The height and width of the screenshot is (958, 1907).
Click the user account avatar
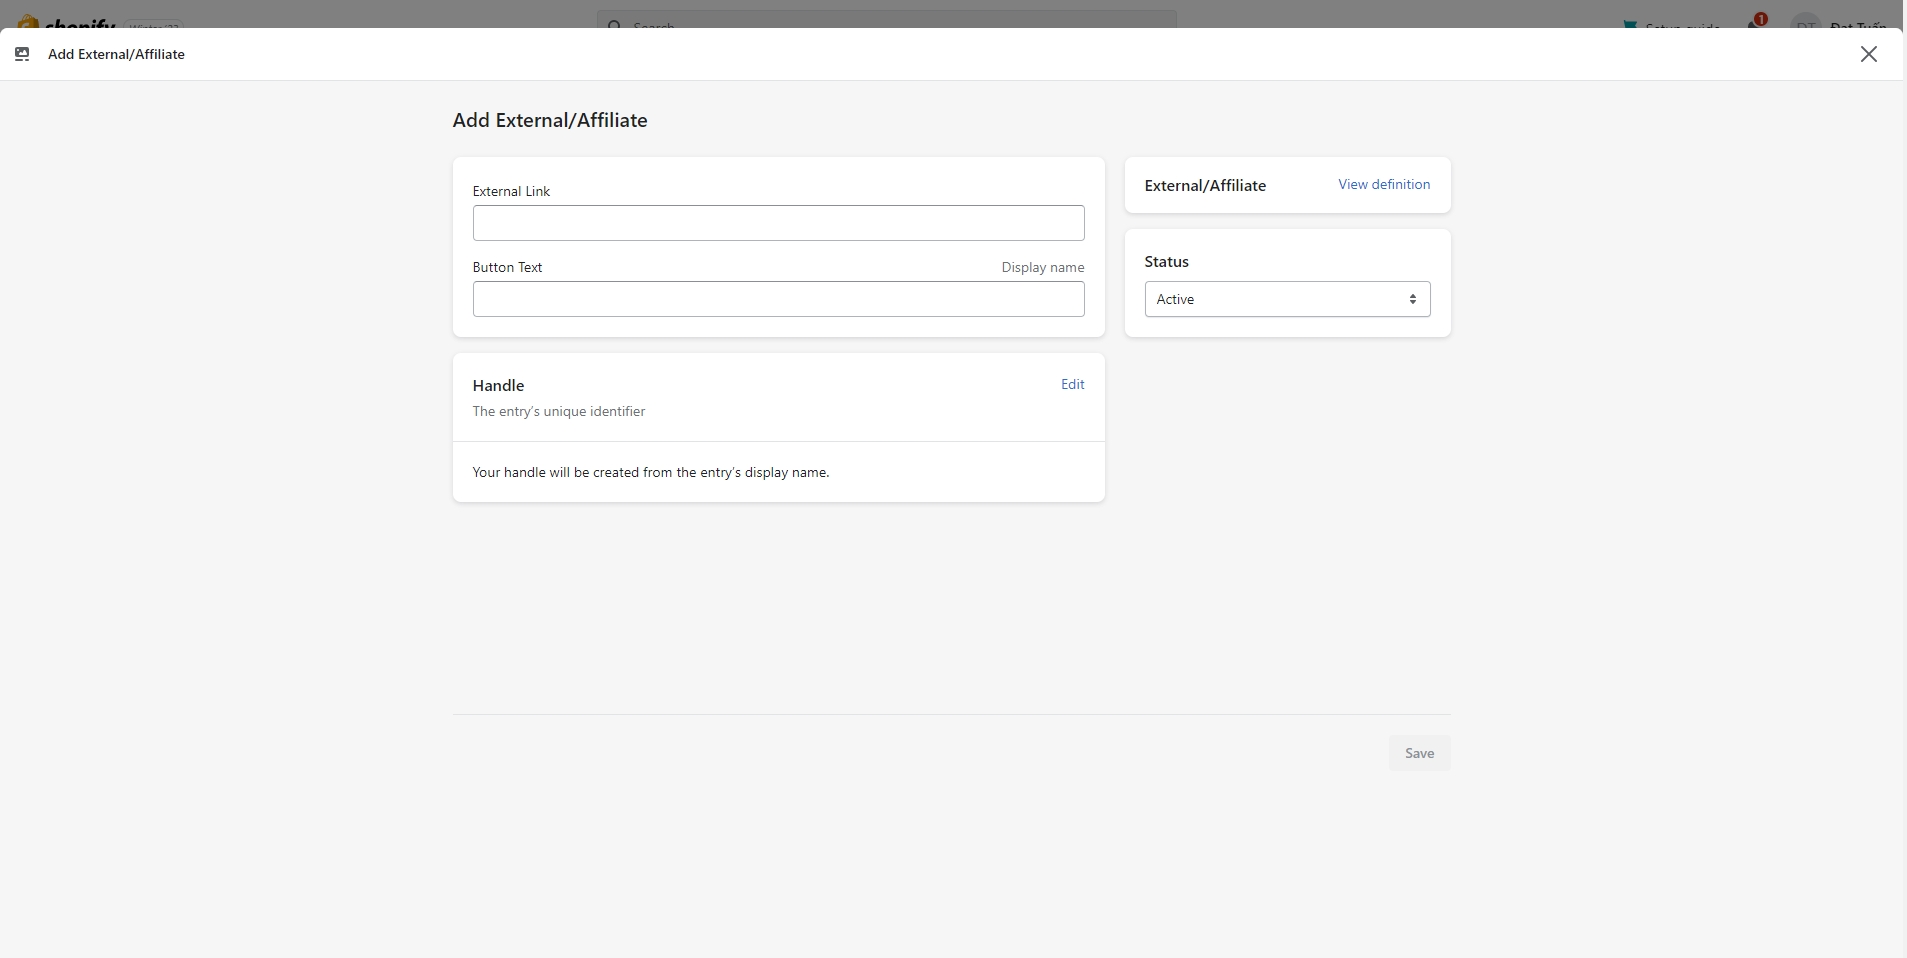pos(1805,24)
